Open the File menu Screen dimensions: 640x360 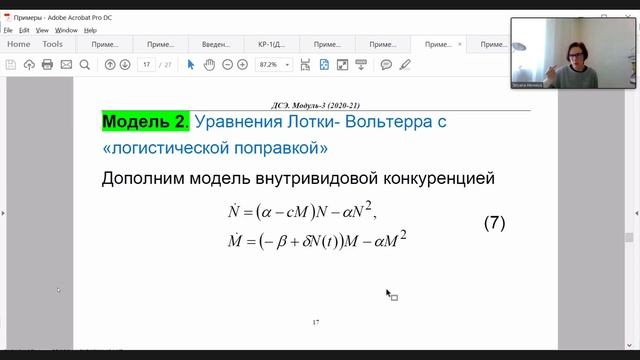click(x=8, y=30)
